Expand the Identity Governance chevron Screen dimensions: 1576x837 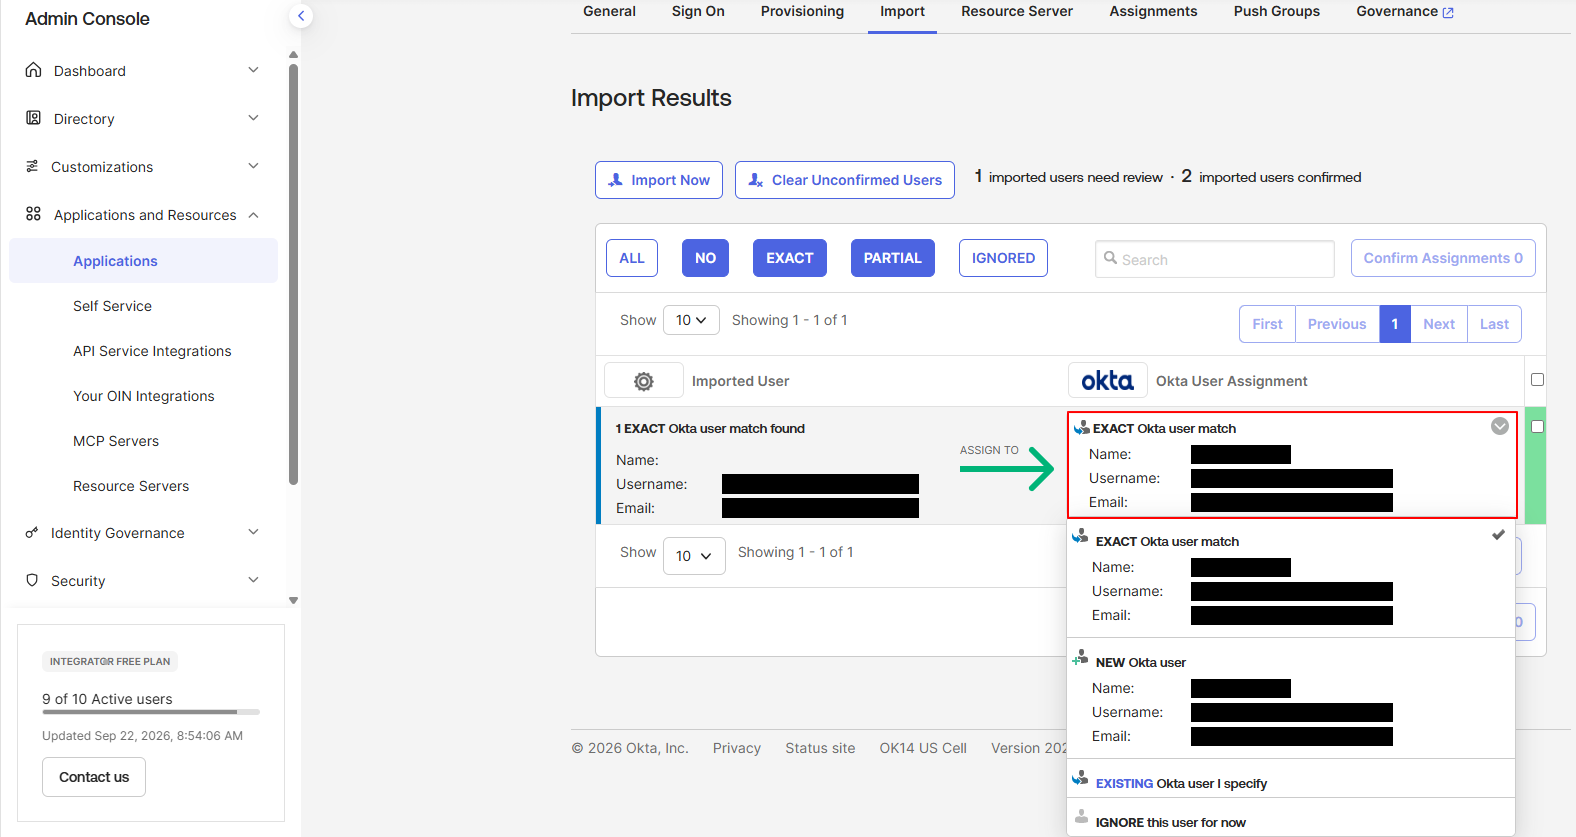pos(253,532)
